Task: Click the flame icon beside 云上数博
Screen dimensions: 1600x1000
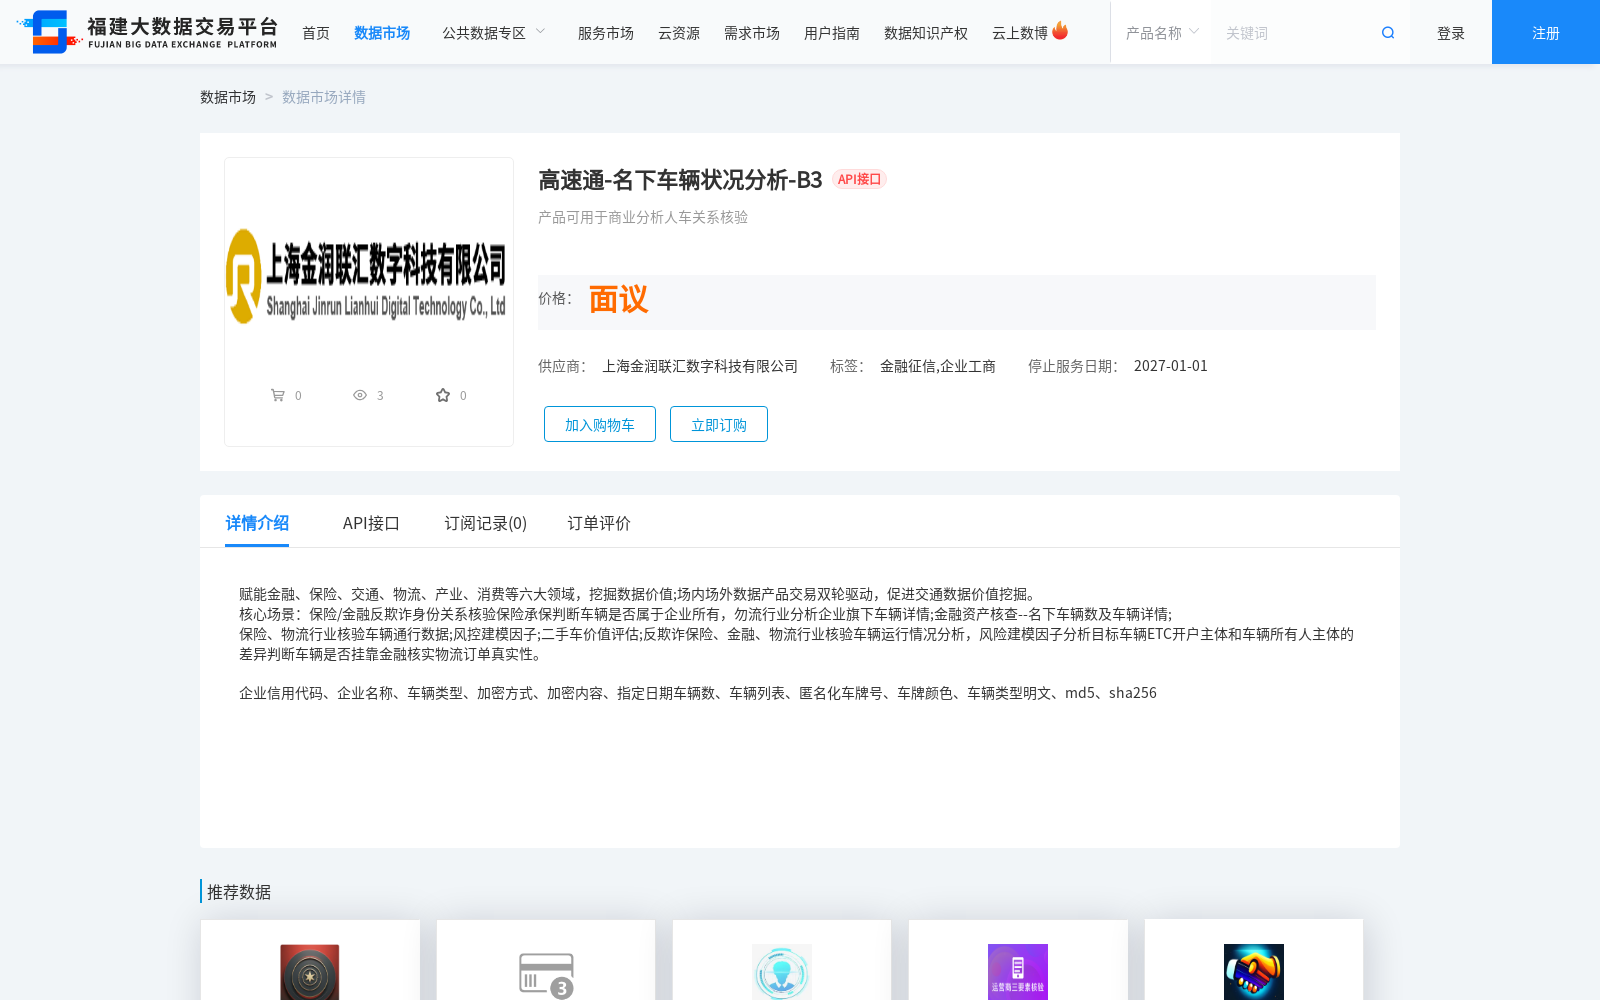Action: [x=1060, y=31]
